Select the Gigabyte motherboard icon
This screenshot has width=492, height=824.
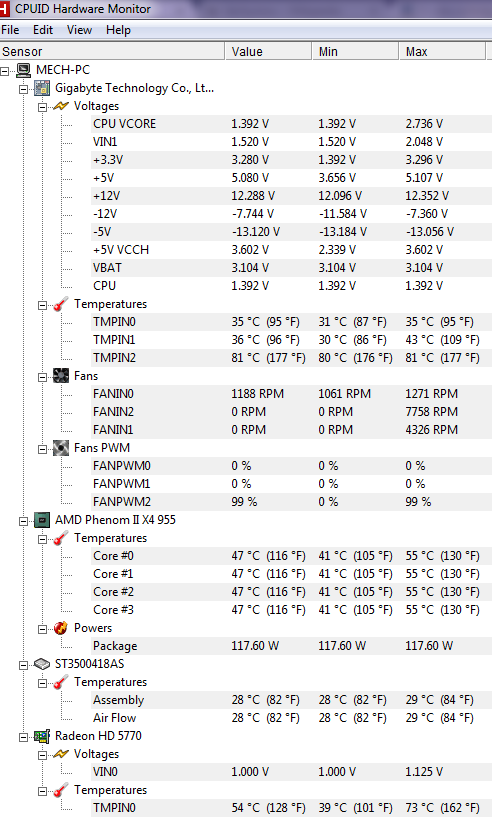(x=42, y=88)
